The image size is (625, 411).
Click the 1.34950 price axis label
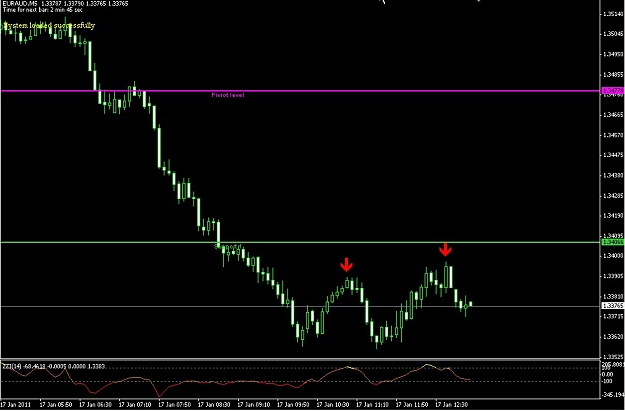[x=613, y=54]
